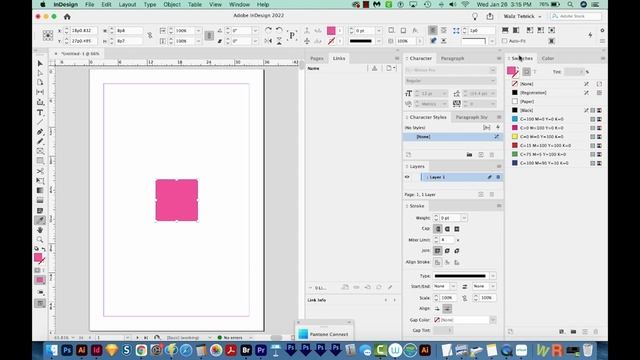Screen dimensions: 640x360
Task: Open the Swatches panel menu
Action: pyautogui.click(x=602, y=58)
